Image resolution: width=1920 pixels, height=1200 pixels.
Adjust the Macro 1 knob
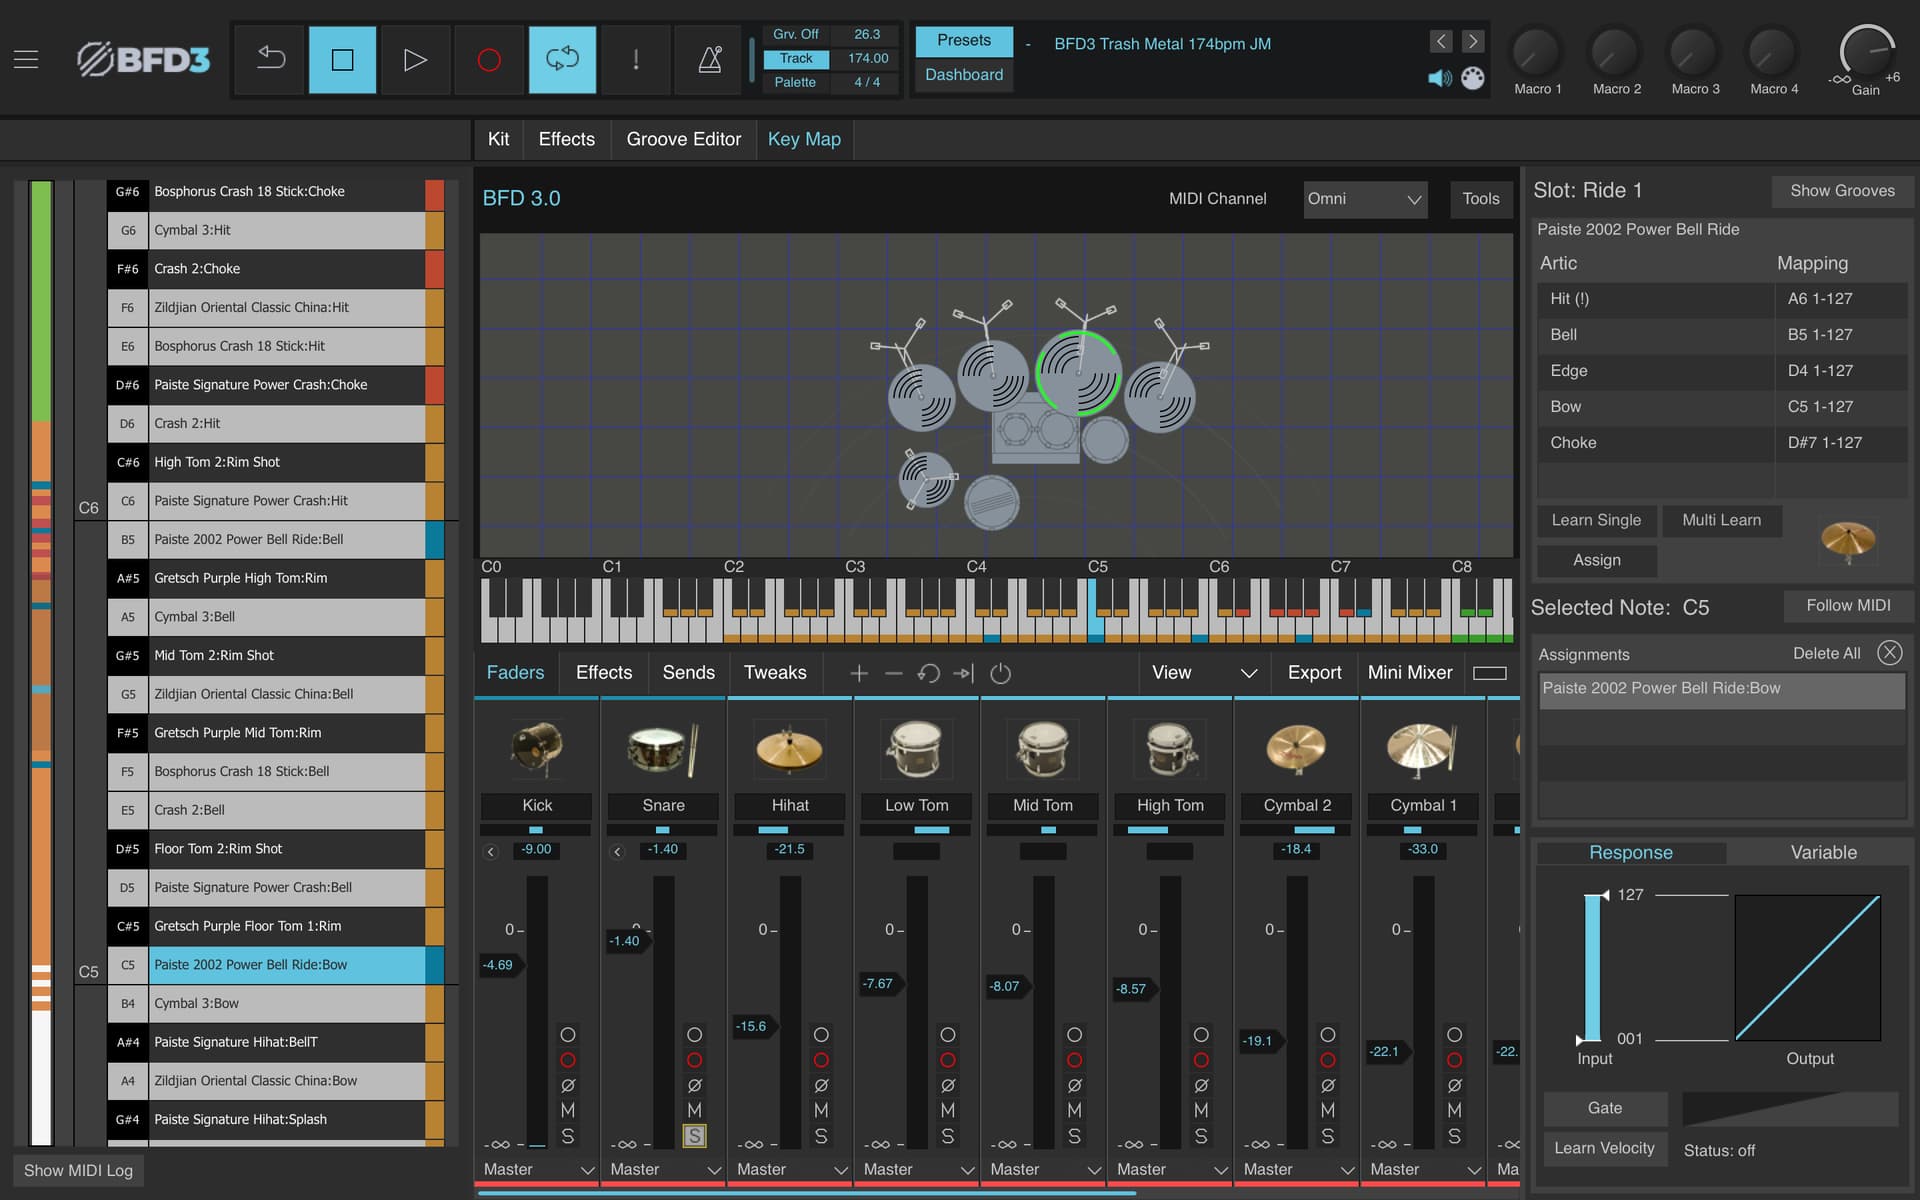click(1537, 53)
